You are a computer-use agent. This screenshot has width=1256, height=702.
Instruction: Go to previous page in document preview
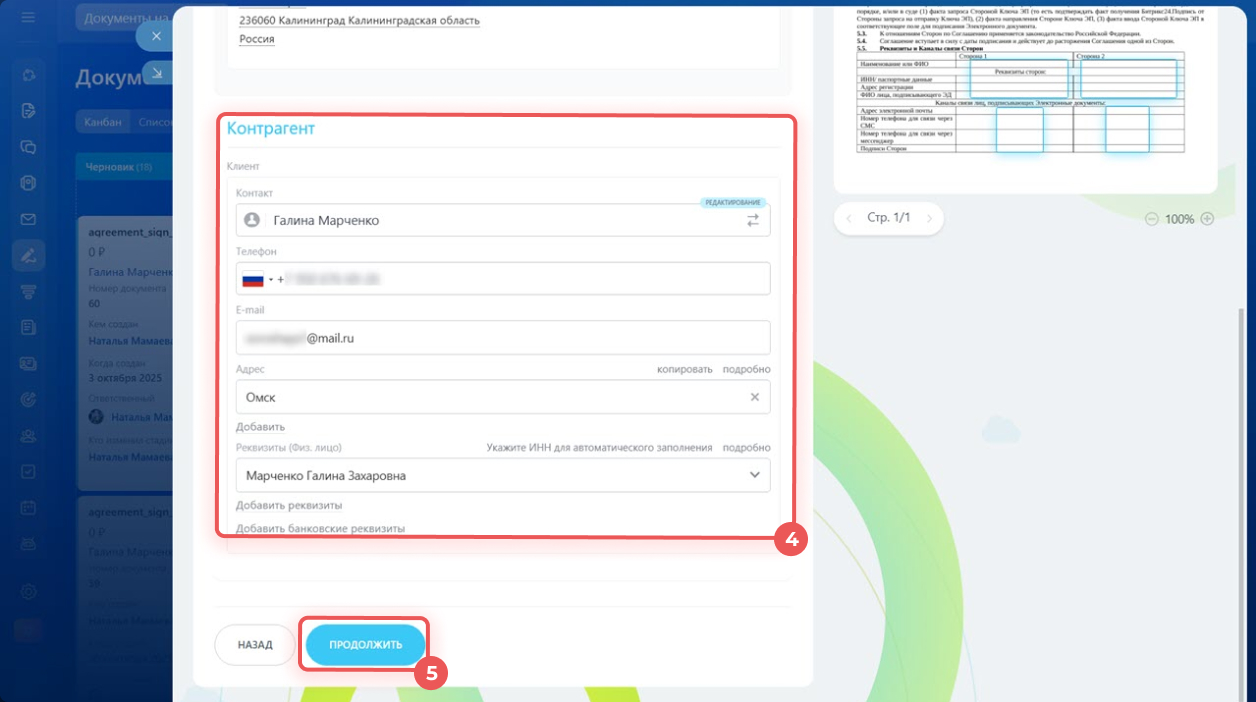point(849,218)
